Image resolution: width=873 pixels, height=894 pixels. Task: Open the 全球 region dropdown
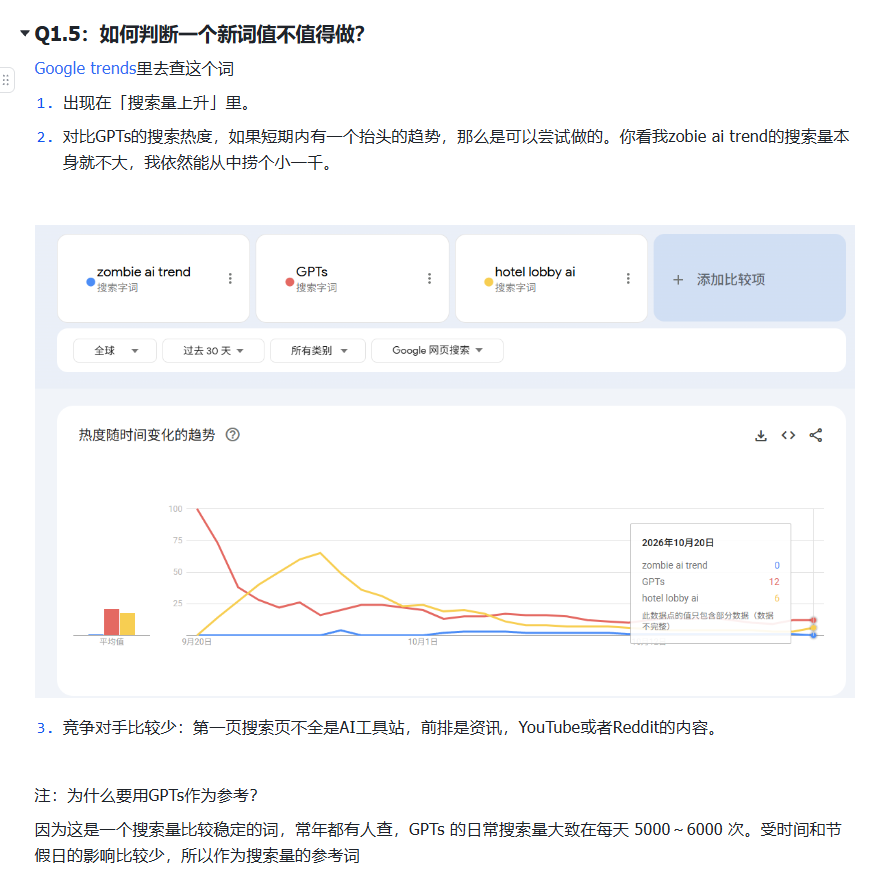[115, 351]
